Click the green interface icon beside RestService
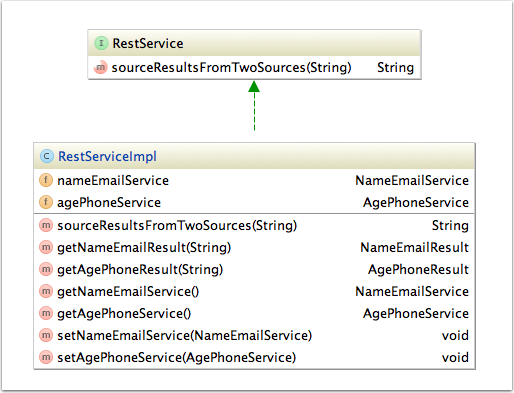 coord(101,43)
